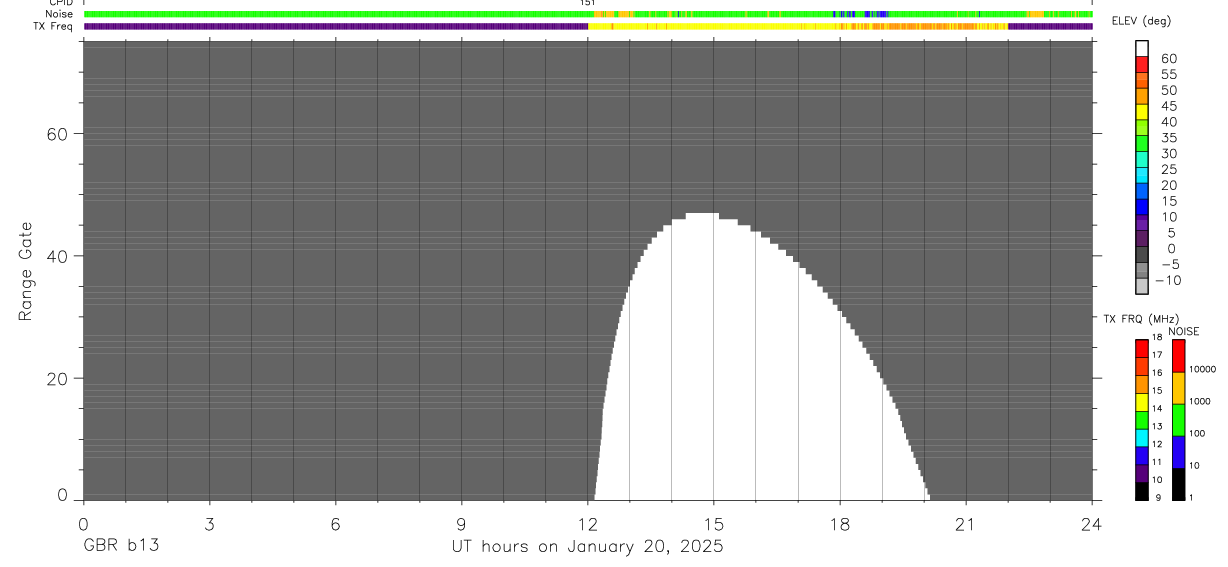1228x567 pixels.
Task: Click the NOISE colorbar label "100"
Action: [x=1197, y=433]
